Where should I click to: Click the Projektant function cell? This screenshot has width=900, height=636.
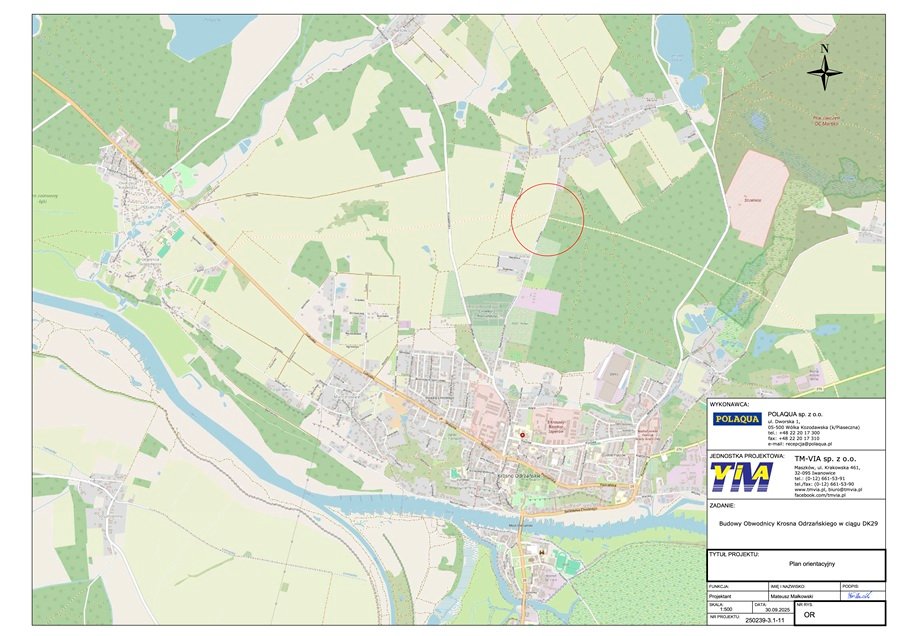tap(721, 597)
